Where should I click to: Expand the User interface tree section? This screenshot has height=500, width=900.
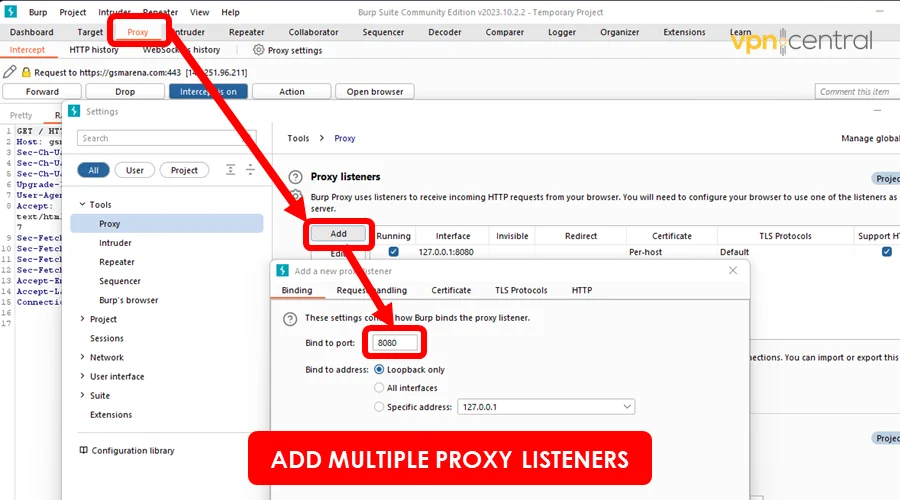coord(83,376)
